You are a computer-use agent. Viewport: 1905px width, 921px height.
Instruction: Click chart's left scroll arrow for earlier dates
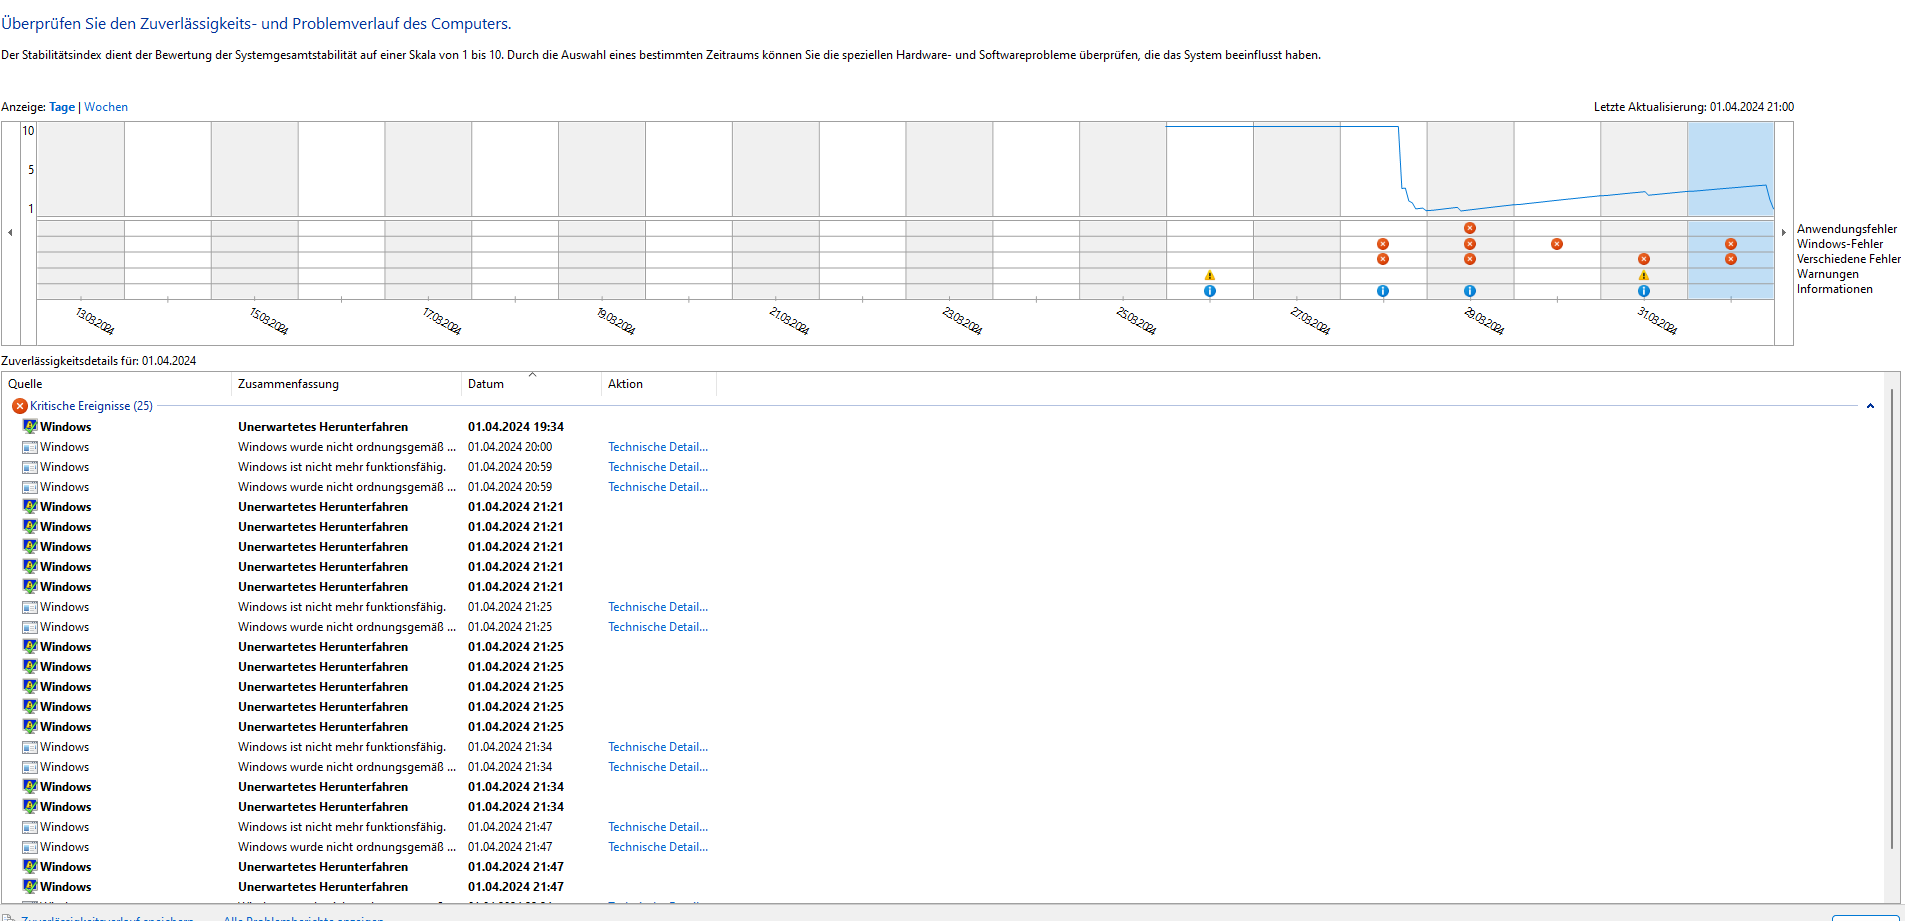click(10, 232)
